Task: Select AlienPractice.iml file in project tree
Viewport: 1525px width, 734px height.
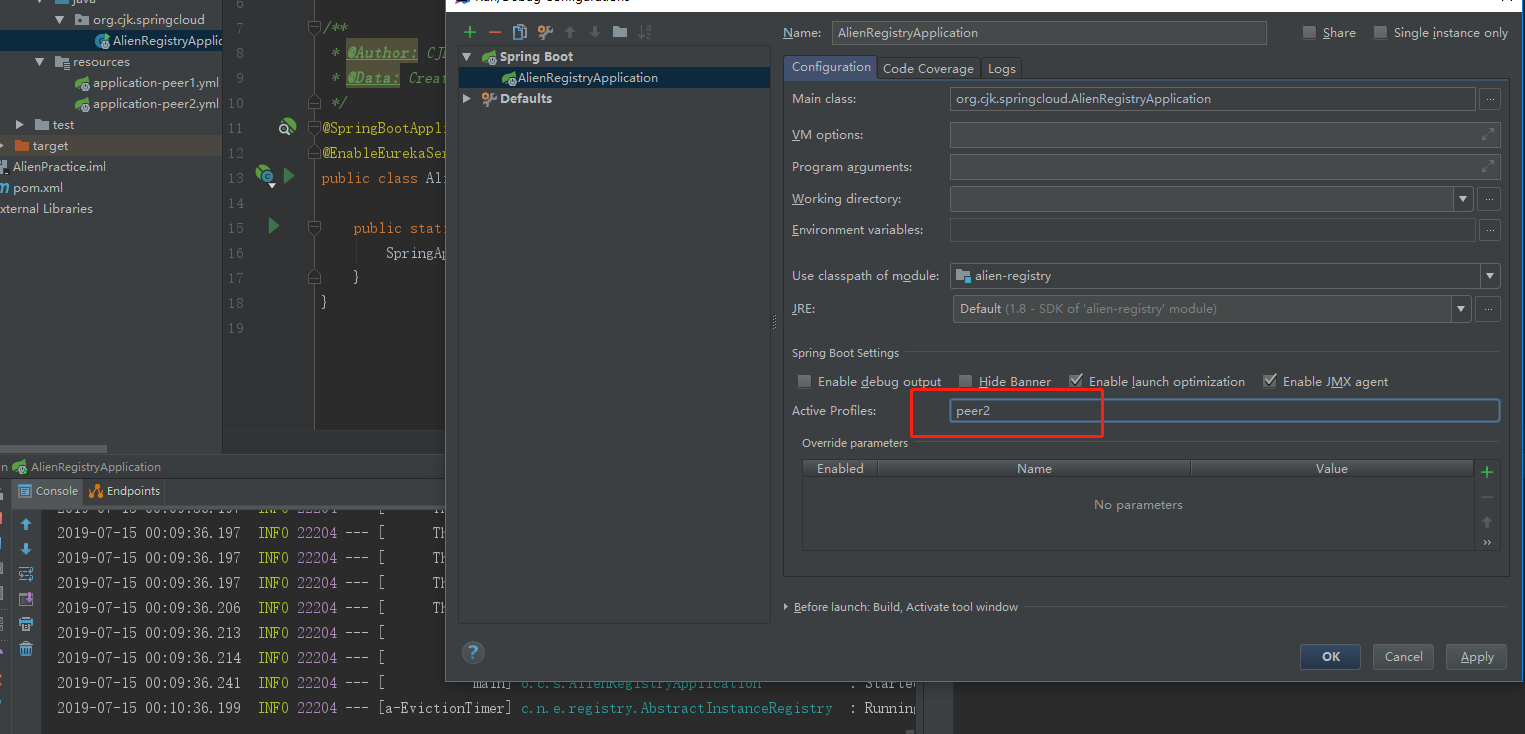Action: [x=59, y=167]
